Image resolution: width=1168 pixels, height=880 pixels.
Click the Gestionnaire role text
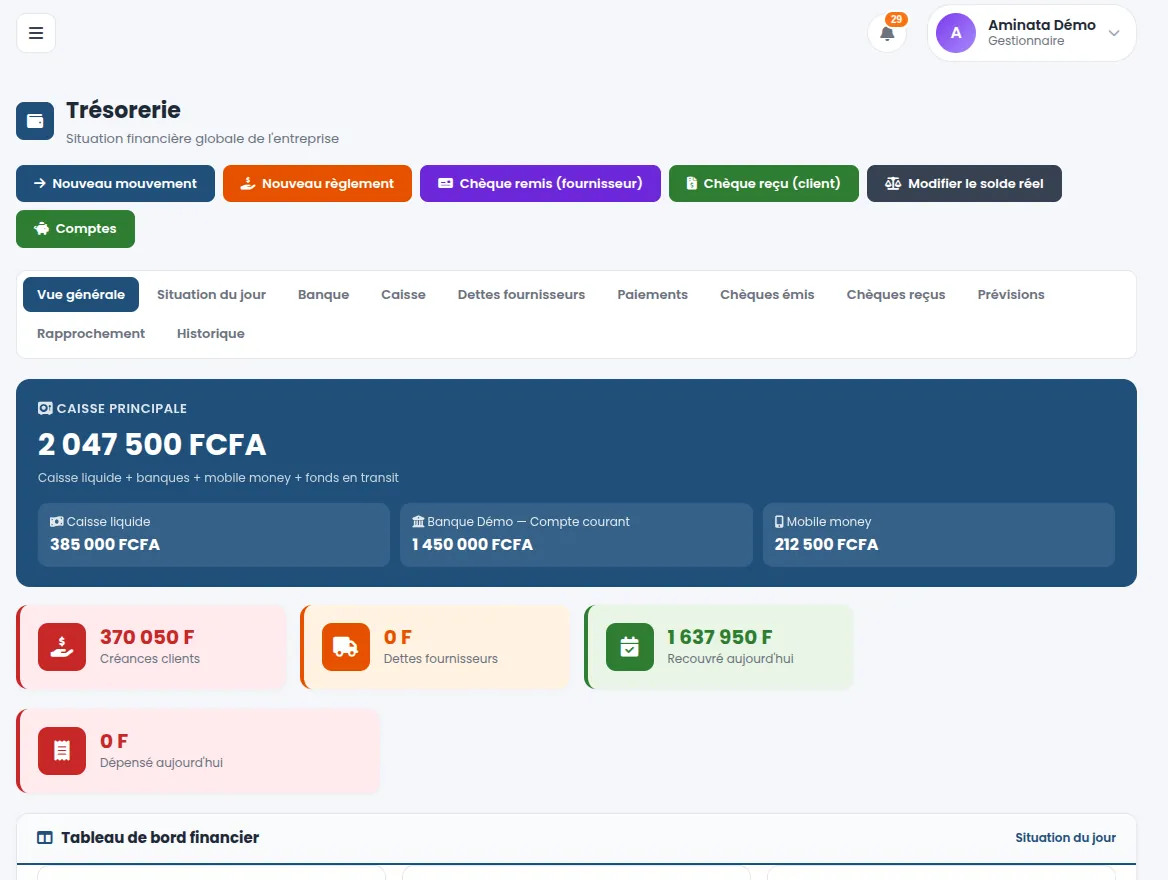click(x=1026, y=41)
